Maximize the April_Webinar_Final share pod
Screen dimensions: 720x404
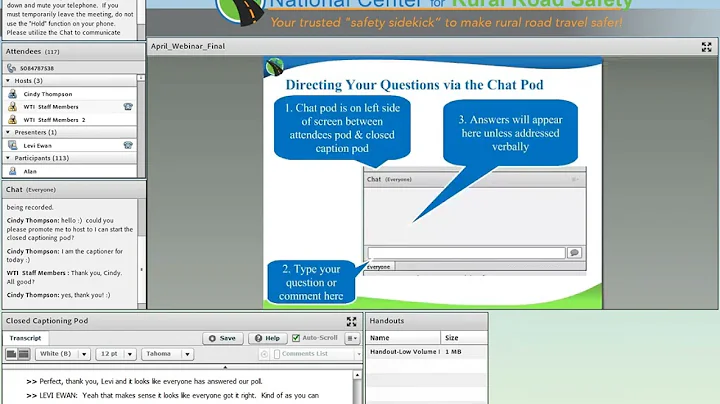[706, 47]
